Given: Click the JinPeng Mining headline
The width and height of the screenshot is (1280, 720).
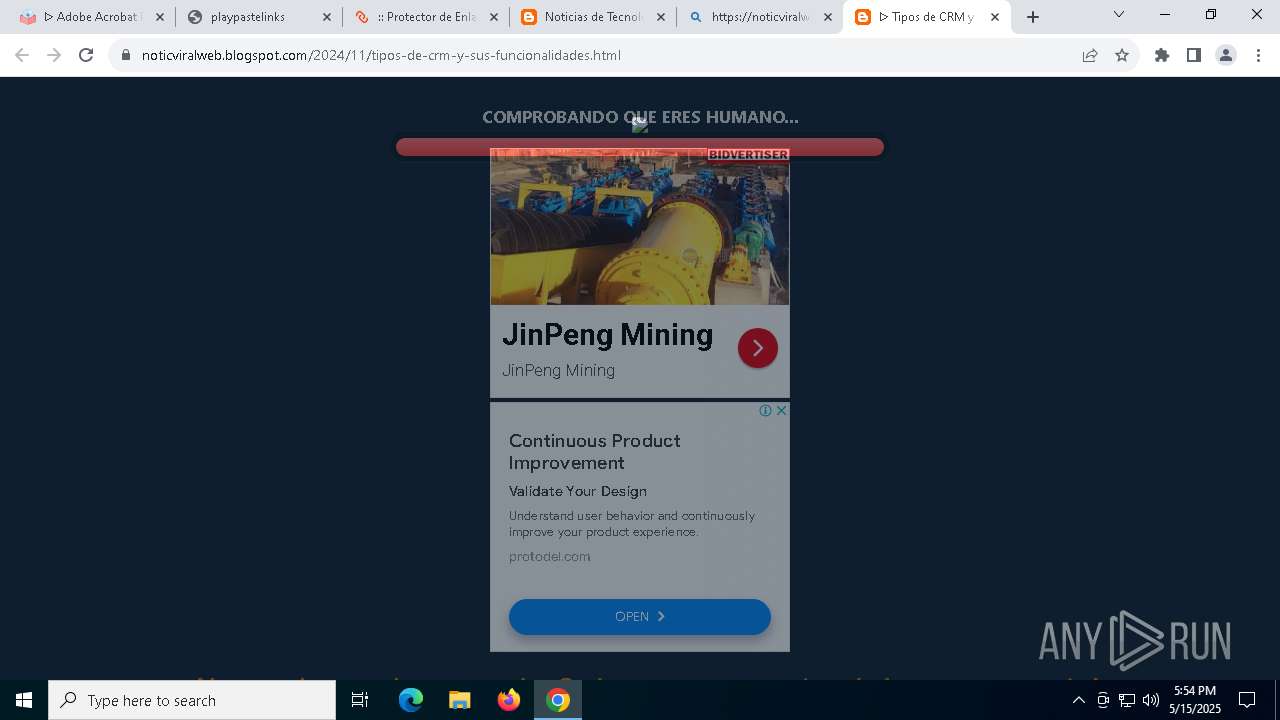Looking at the screenshot, I should tap(608, 334).
